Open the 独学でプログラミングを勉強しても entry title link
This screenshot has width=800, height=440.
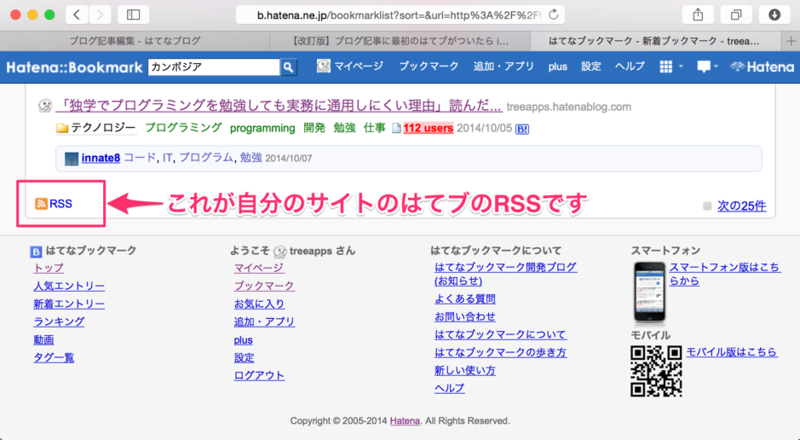[279, 106]
